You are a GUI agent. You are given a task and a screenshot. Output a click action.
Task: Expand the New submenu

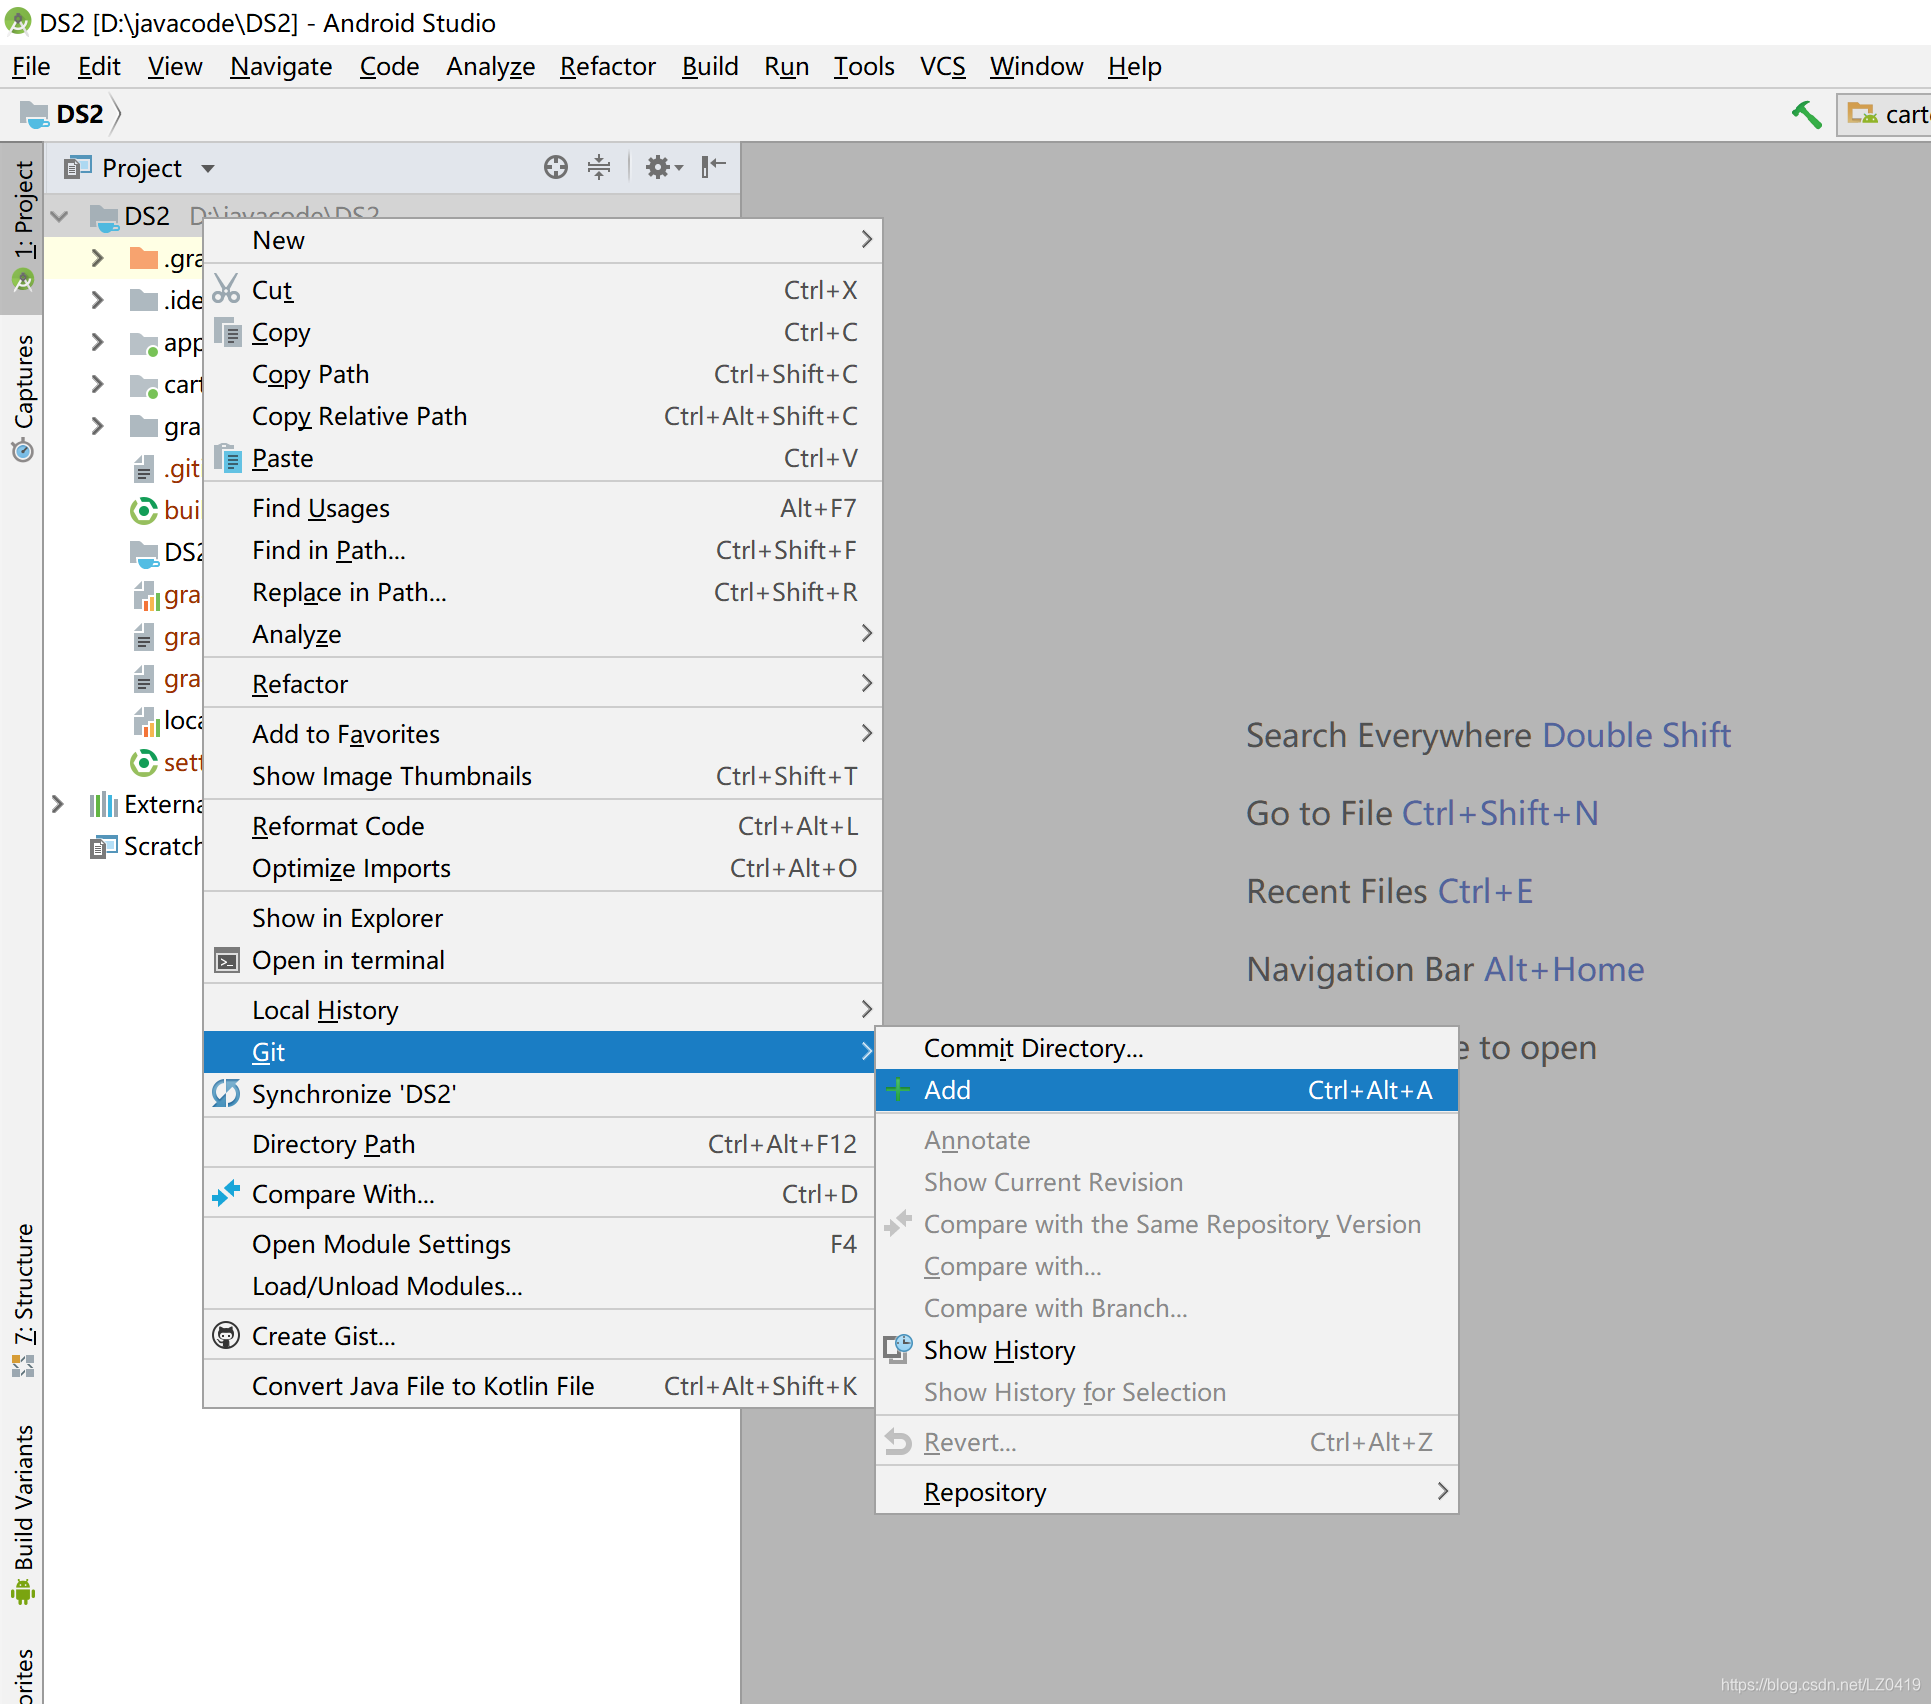543,240
